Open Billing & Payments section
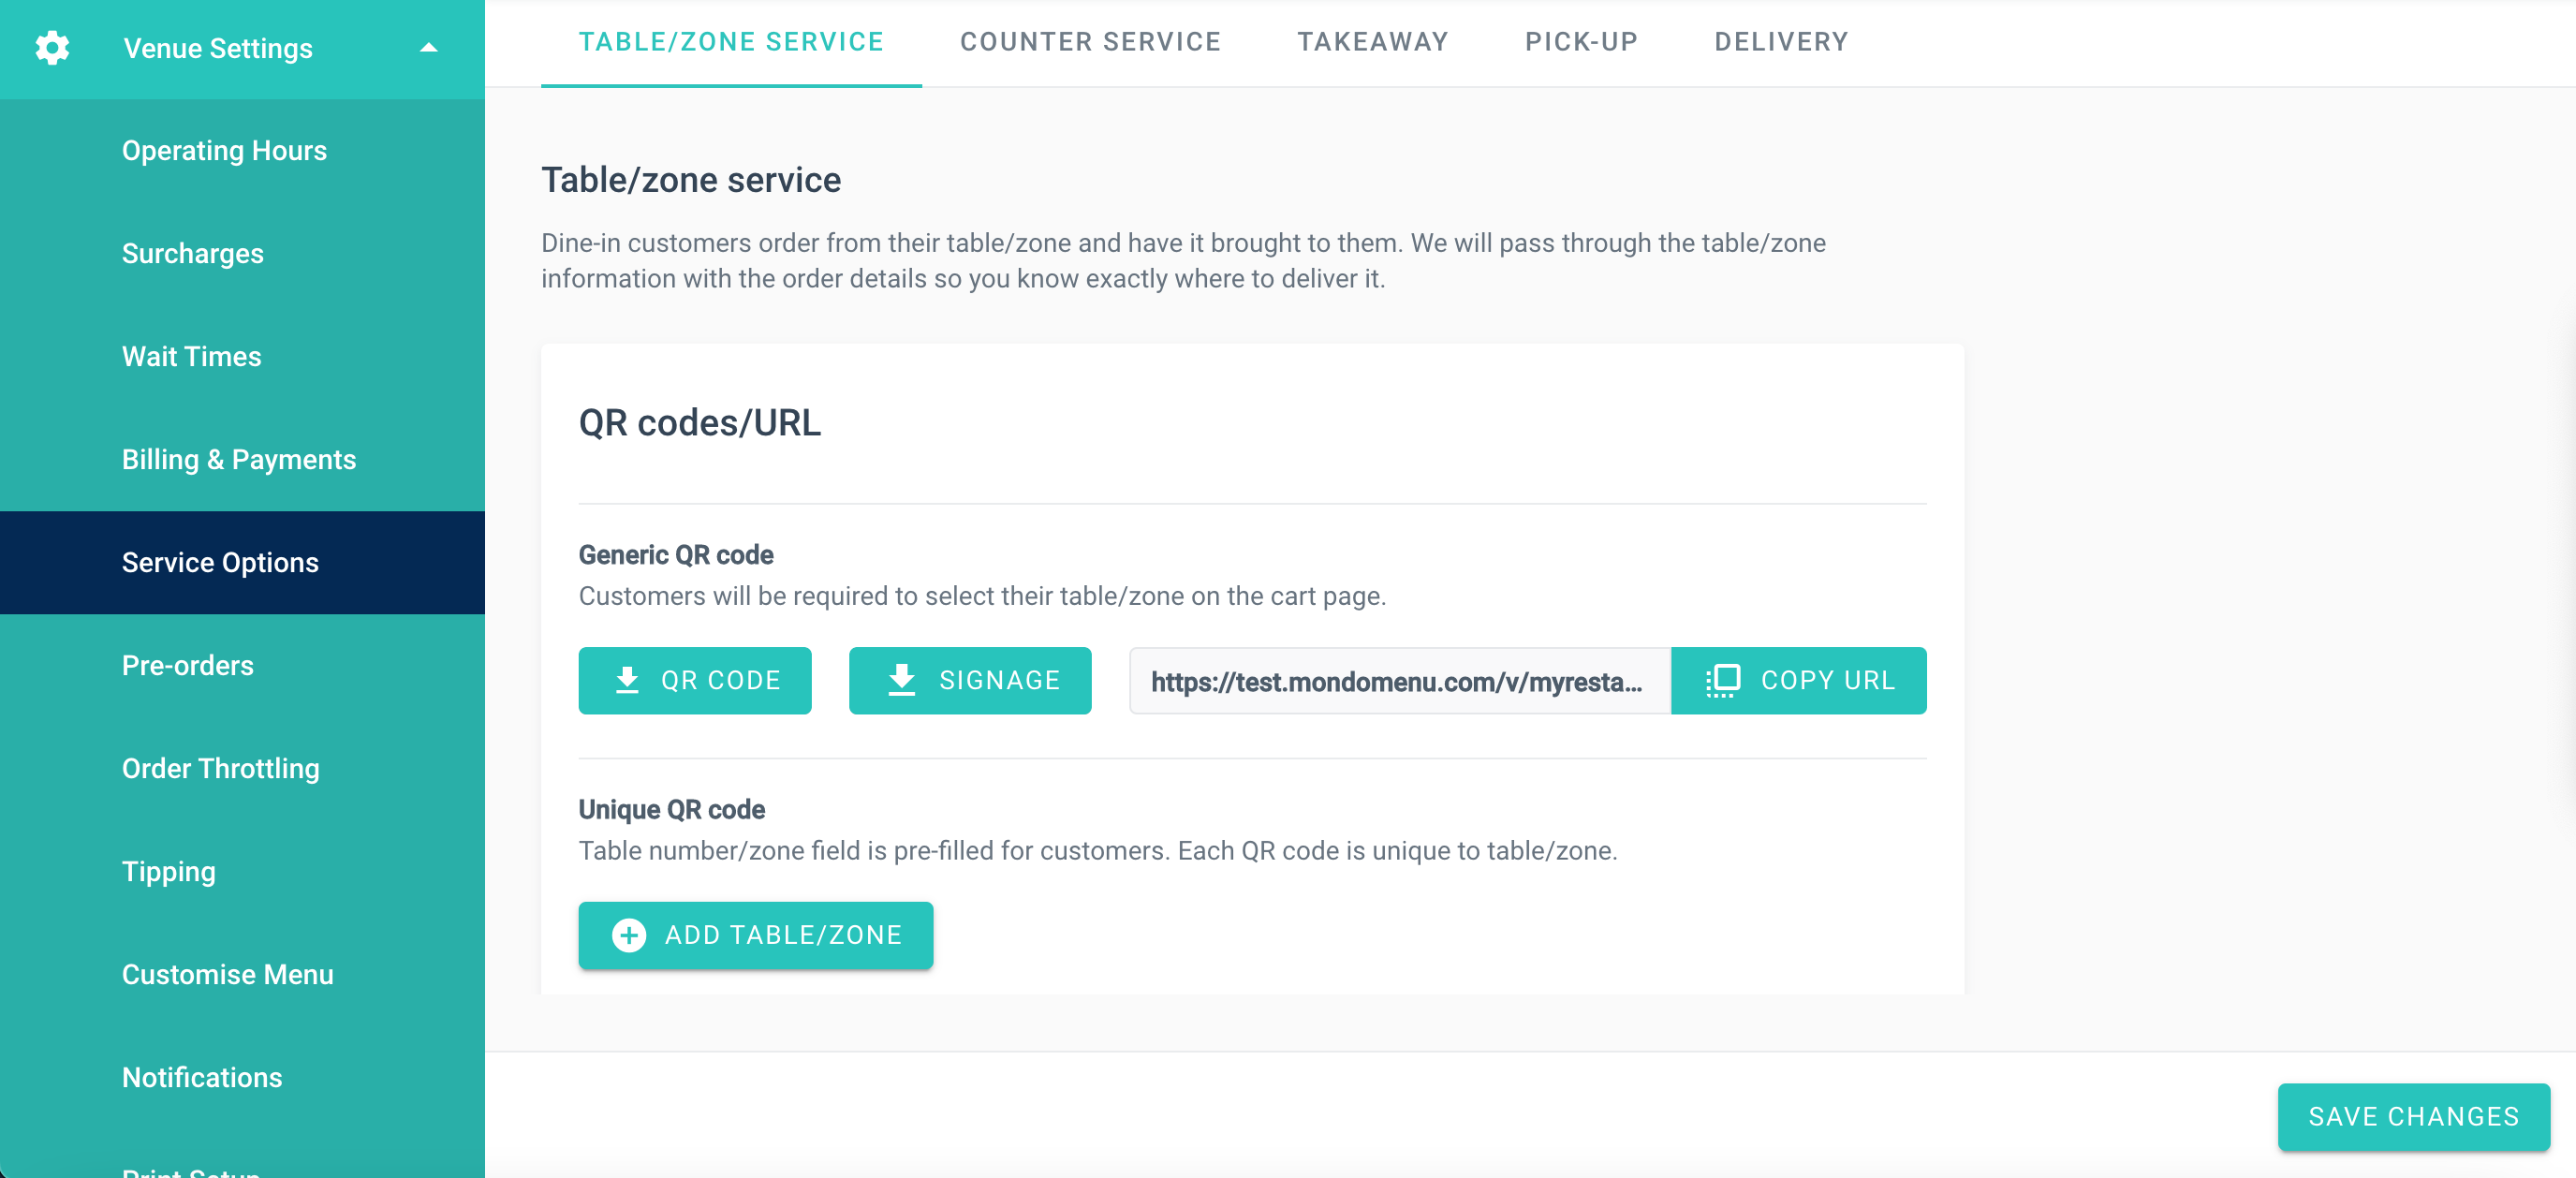 click(238, 460)
